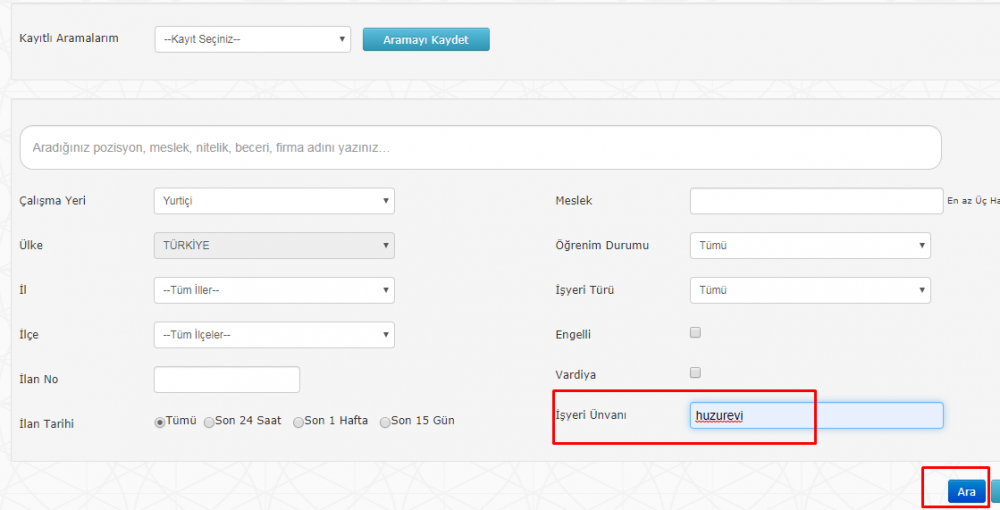Select the Son 24 Saat option

click(209, 422)
